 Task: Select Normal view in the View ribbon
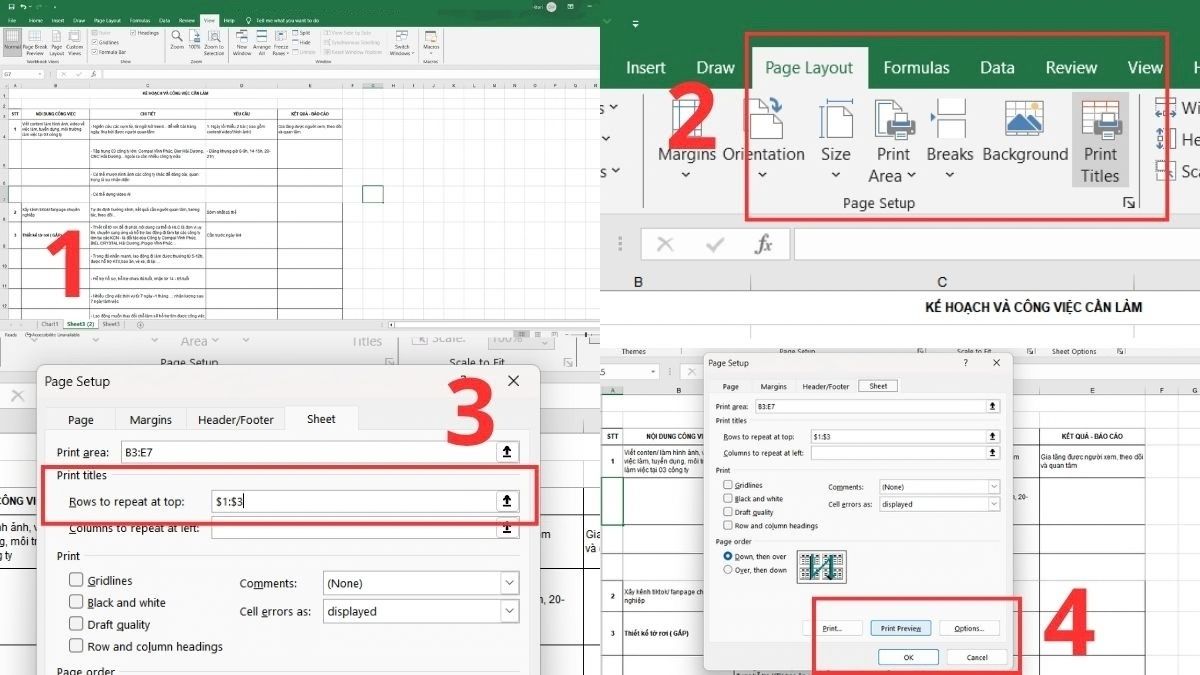12,40
